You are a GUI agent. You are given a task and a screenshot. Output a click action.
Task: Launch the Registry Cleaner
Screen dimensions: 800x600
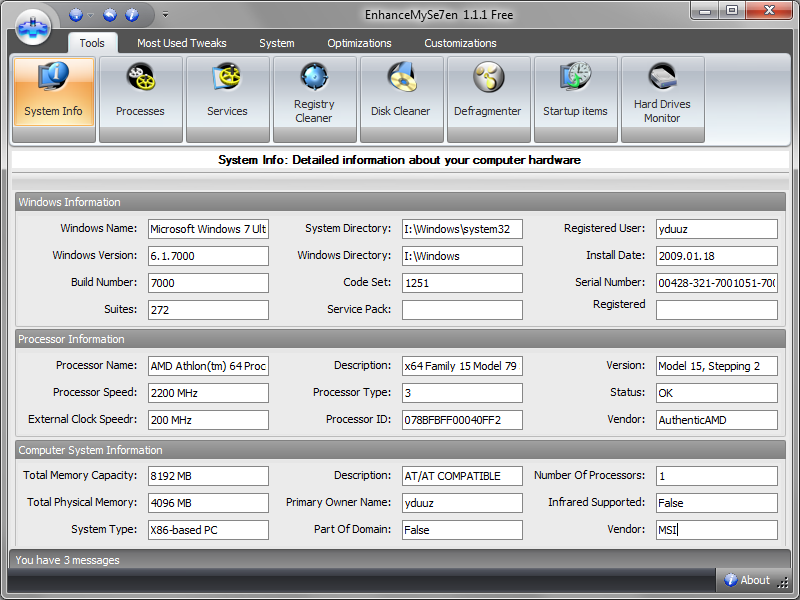click(x=314, y=97)
